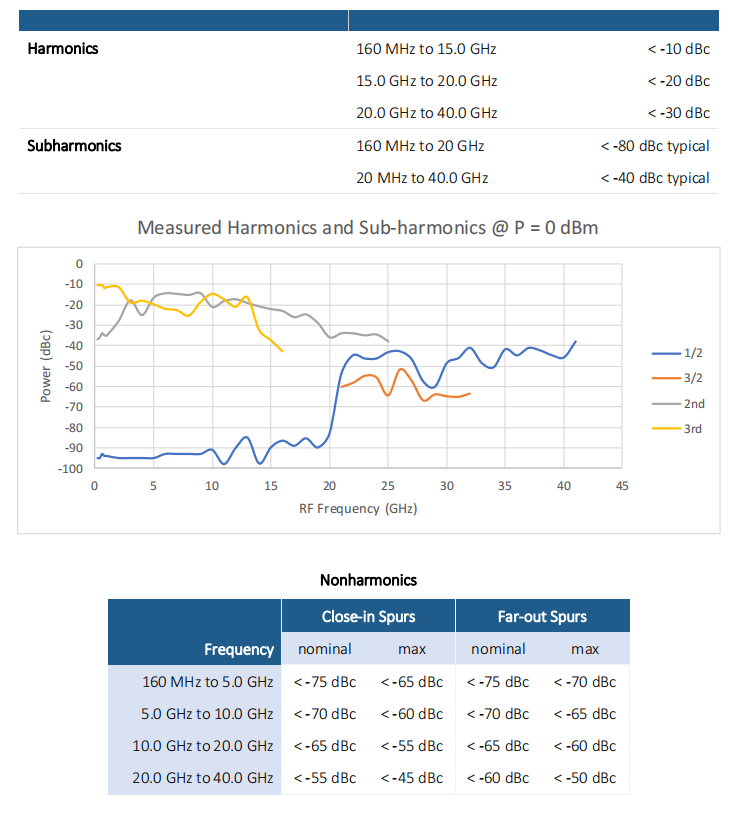749x833 pixels.
Task: Select the yellow 3rd legend entry
Action: (677, 429)
